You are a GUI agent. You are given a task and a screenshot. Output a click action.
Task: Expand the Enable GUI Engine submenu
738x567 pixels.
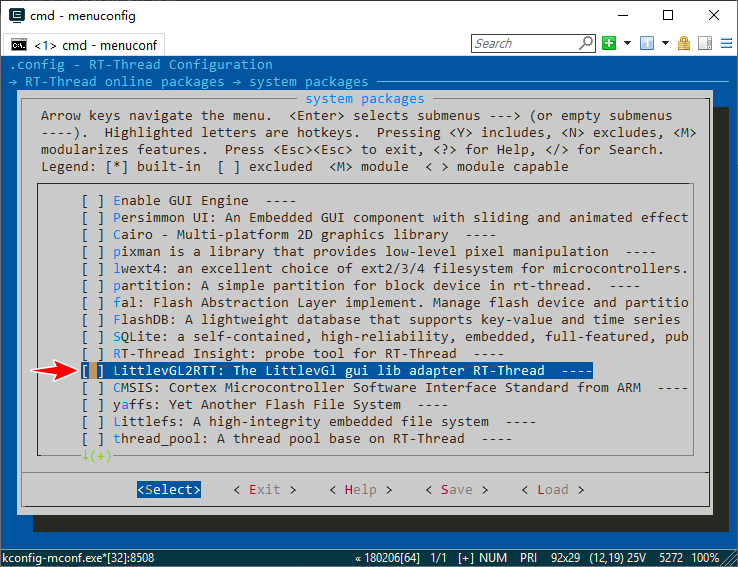[181, 200]
